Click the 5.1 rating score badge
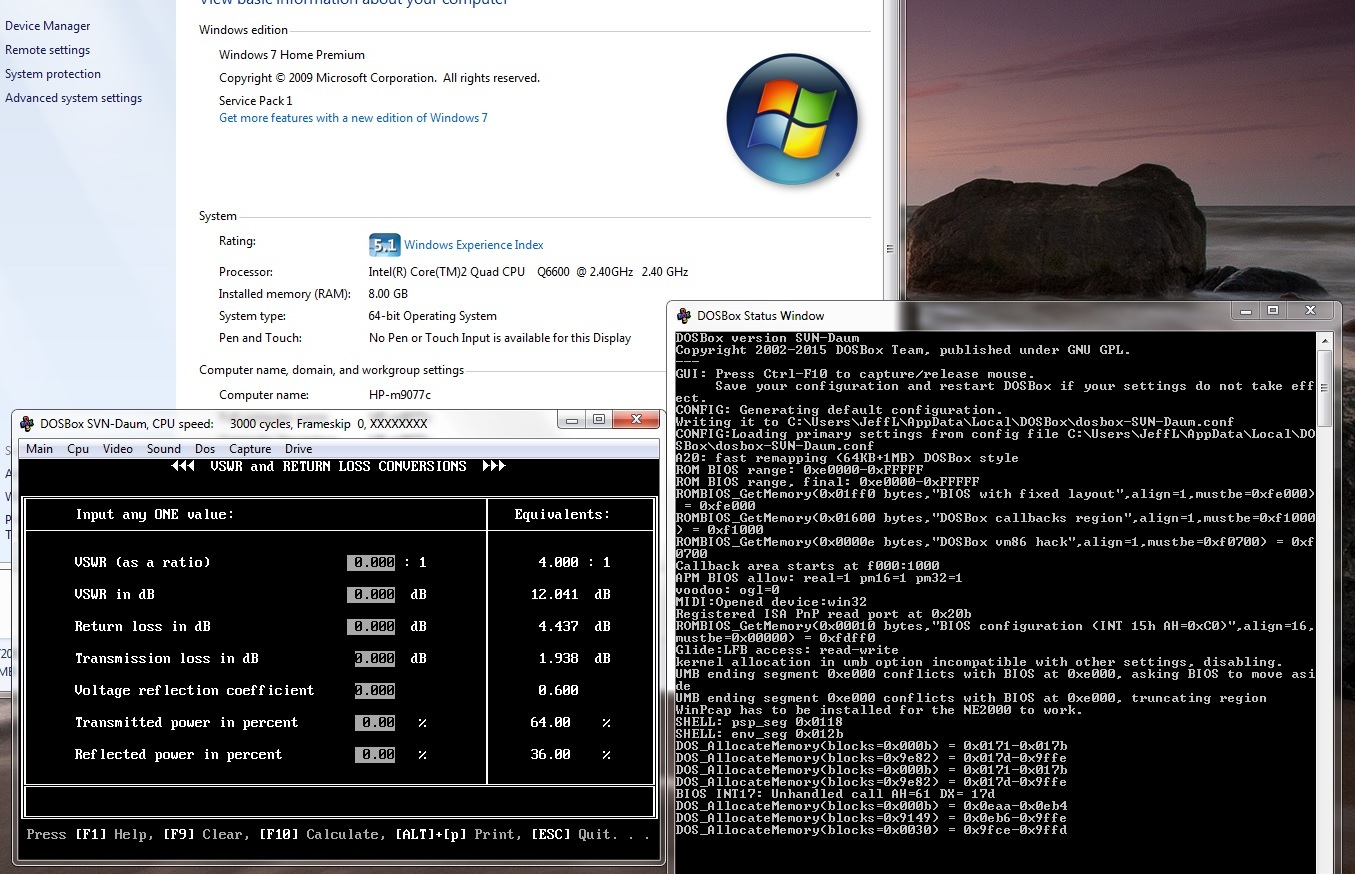1355x874 pixels. tap(384, 245)
